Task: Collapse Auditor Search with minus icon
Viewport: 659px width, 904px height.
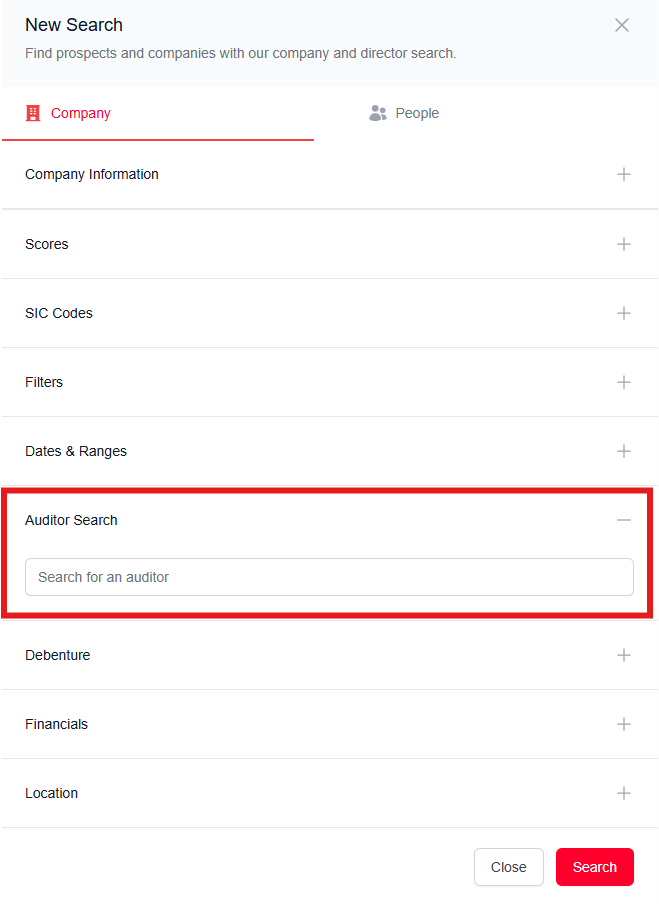Action: pos(624,520)
